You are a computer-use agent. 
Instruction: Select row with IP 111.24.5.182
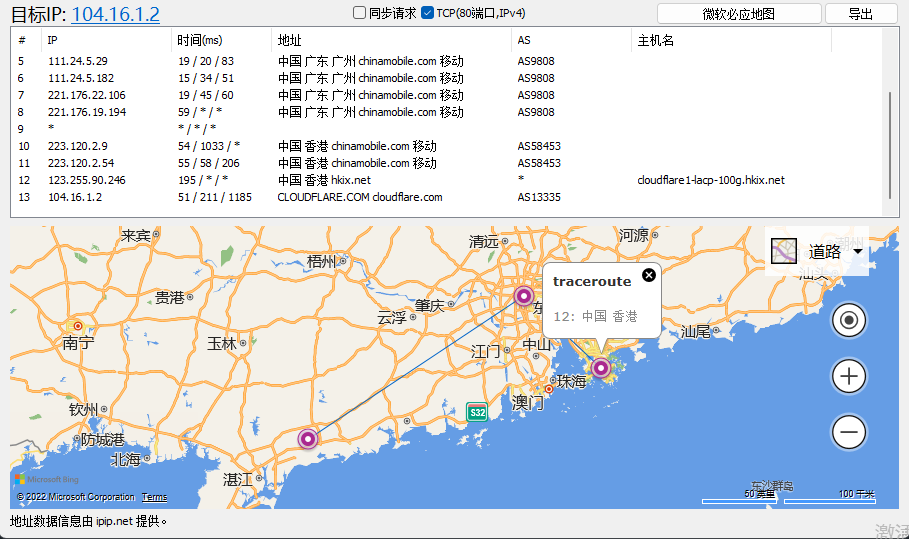pos(446,78)
